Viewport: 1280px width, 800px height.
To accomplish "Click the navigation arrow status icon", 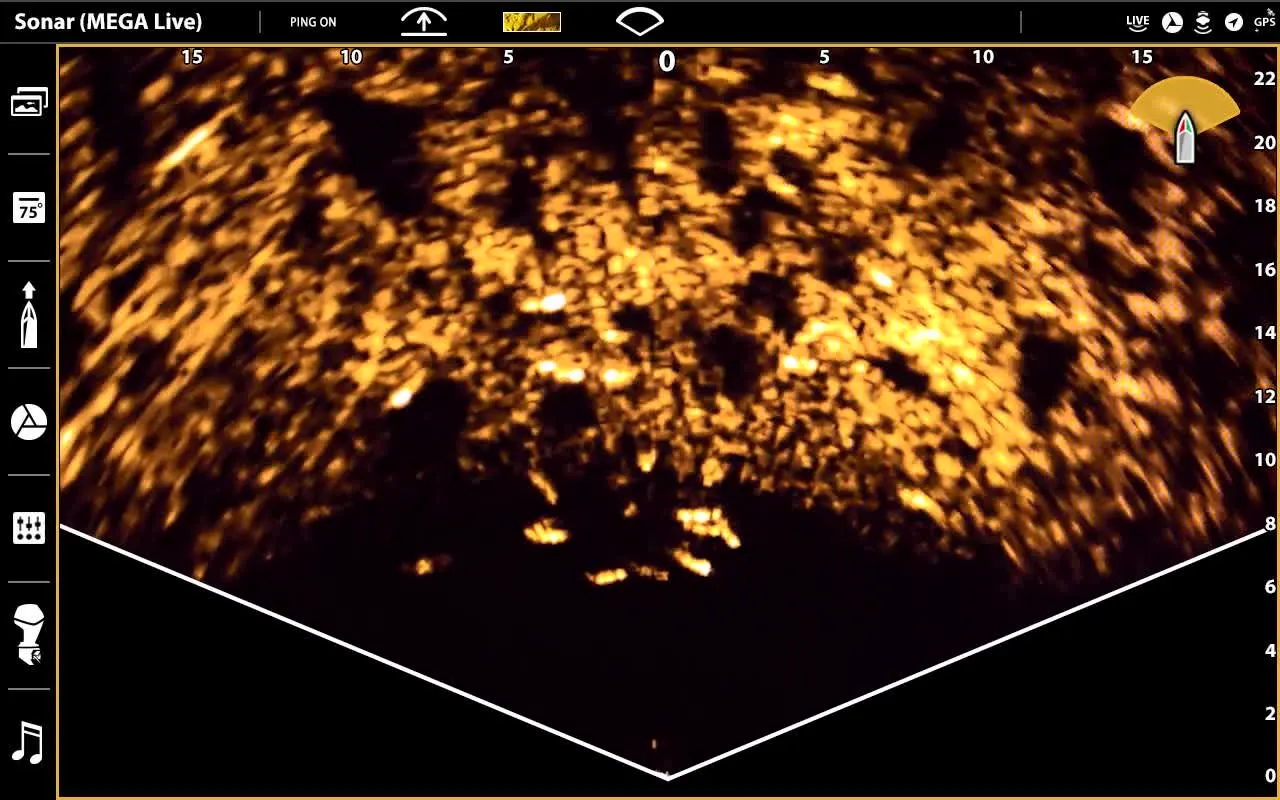I will pos(1234,22).
